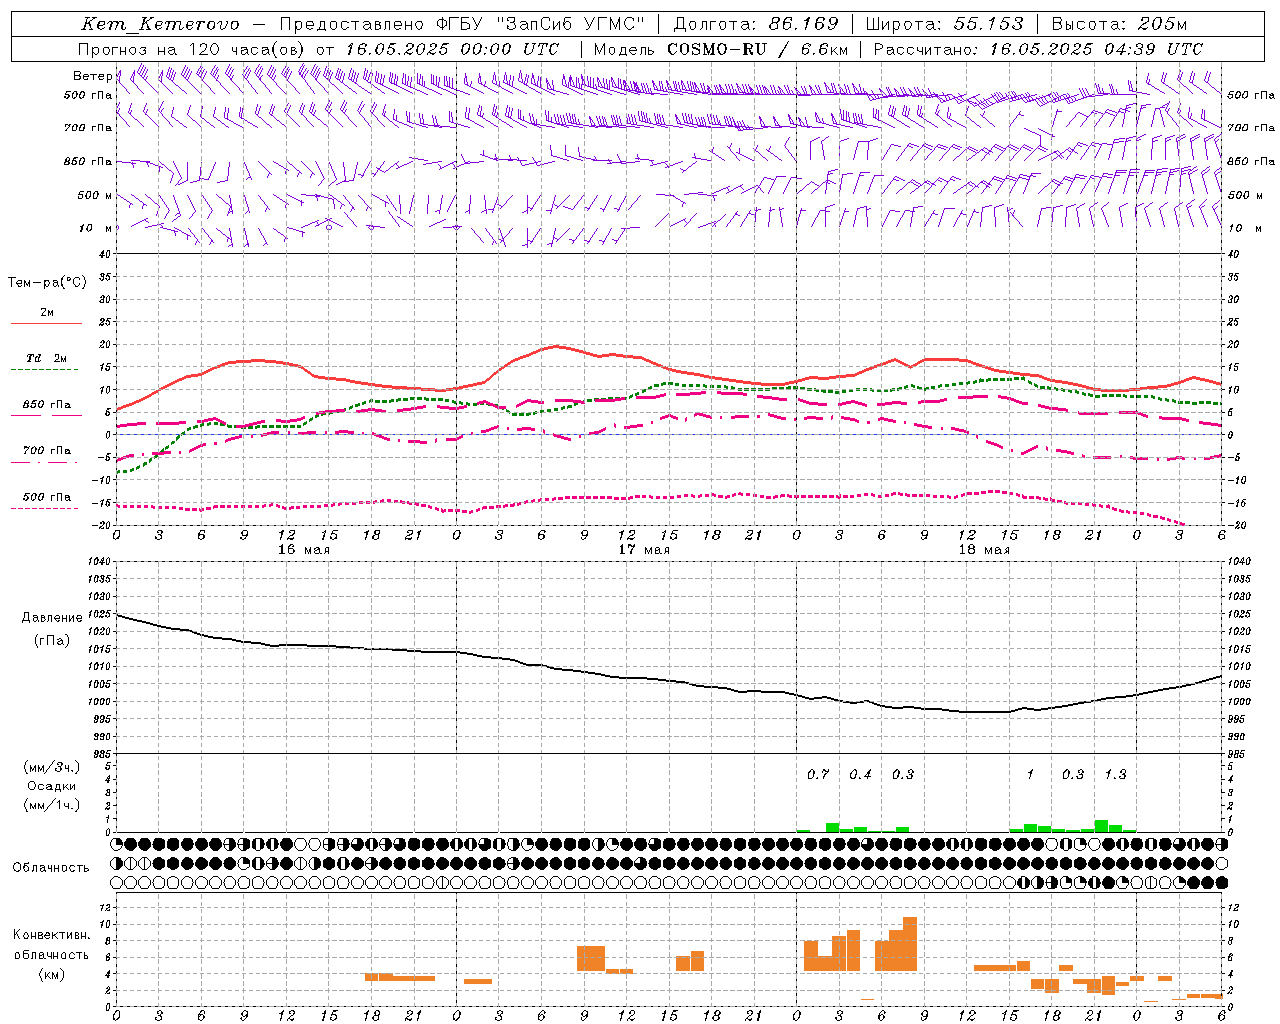Viewport: 1280px width, 1024px height.
Task: Select the 'Рассчитано: 16.05.2025 04:39 UTC' timestamp
Action: pyautogui.click(x=1038, y=49)
